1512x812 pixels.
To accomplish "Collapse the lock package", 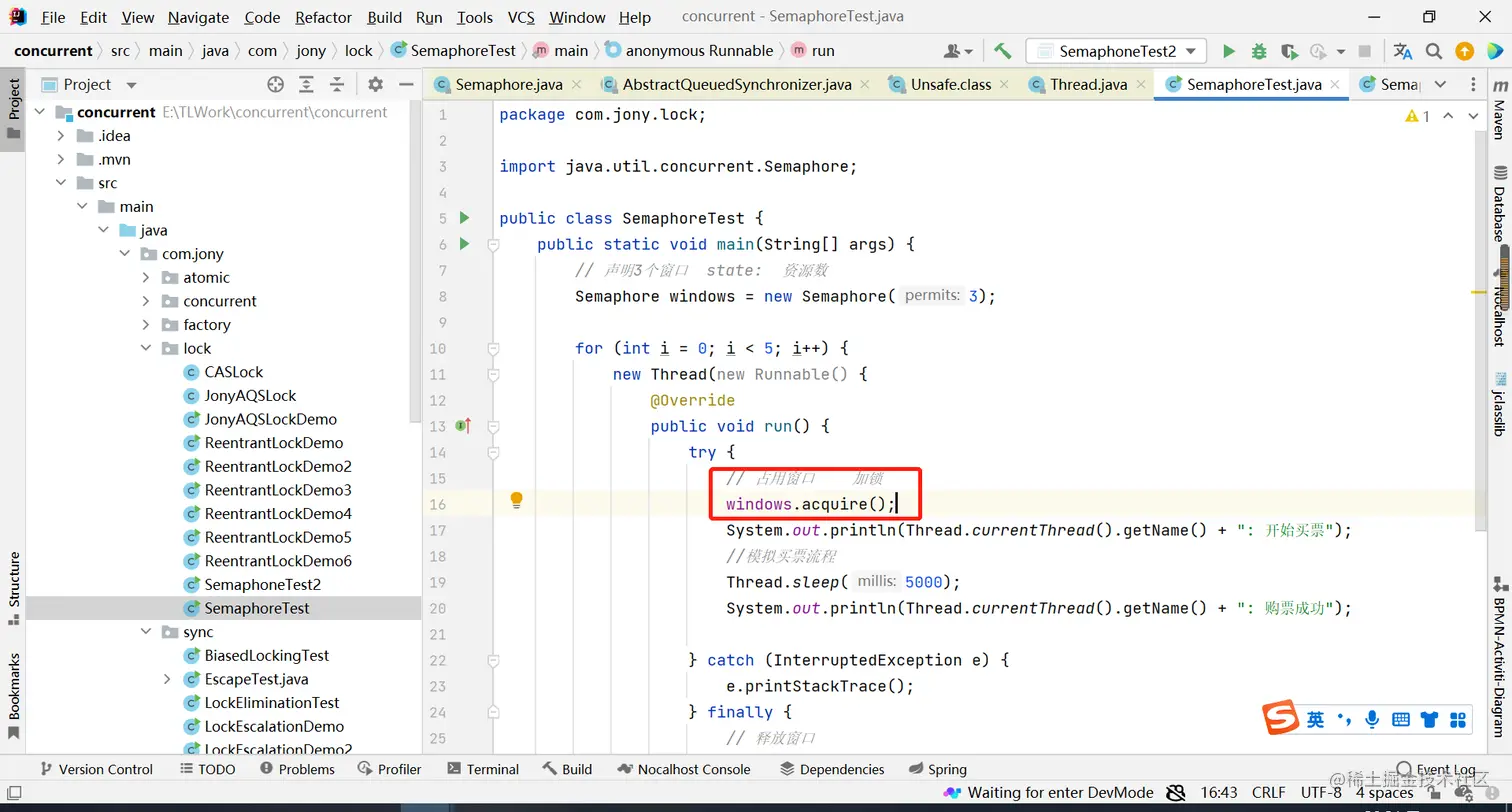I will click(x=146, y=348).
